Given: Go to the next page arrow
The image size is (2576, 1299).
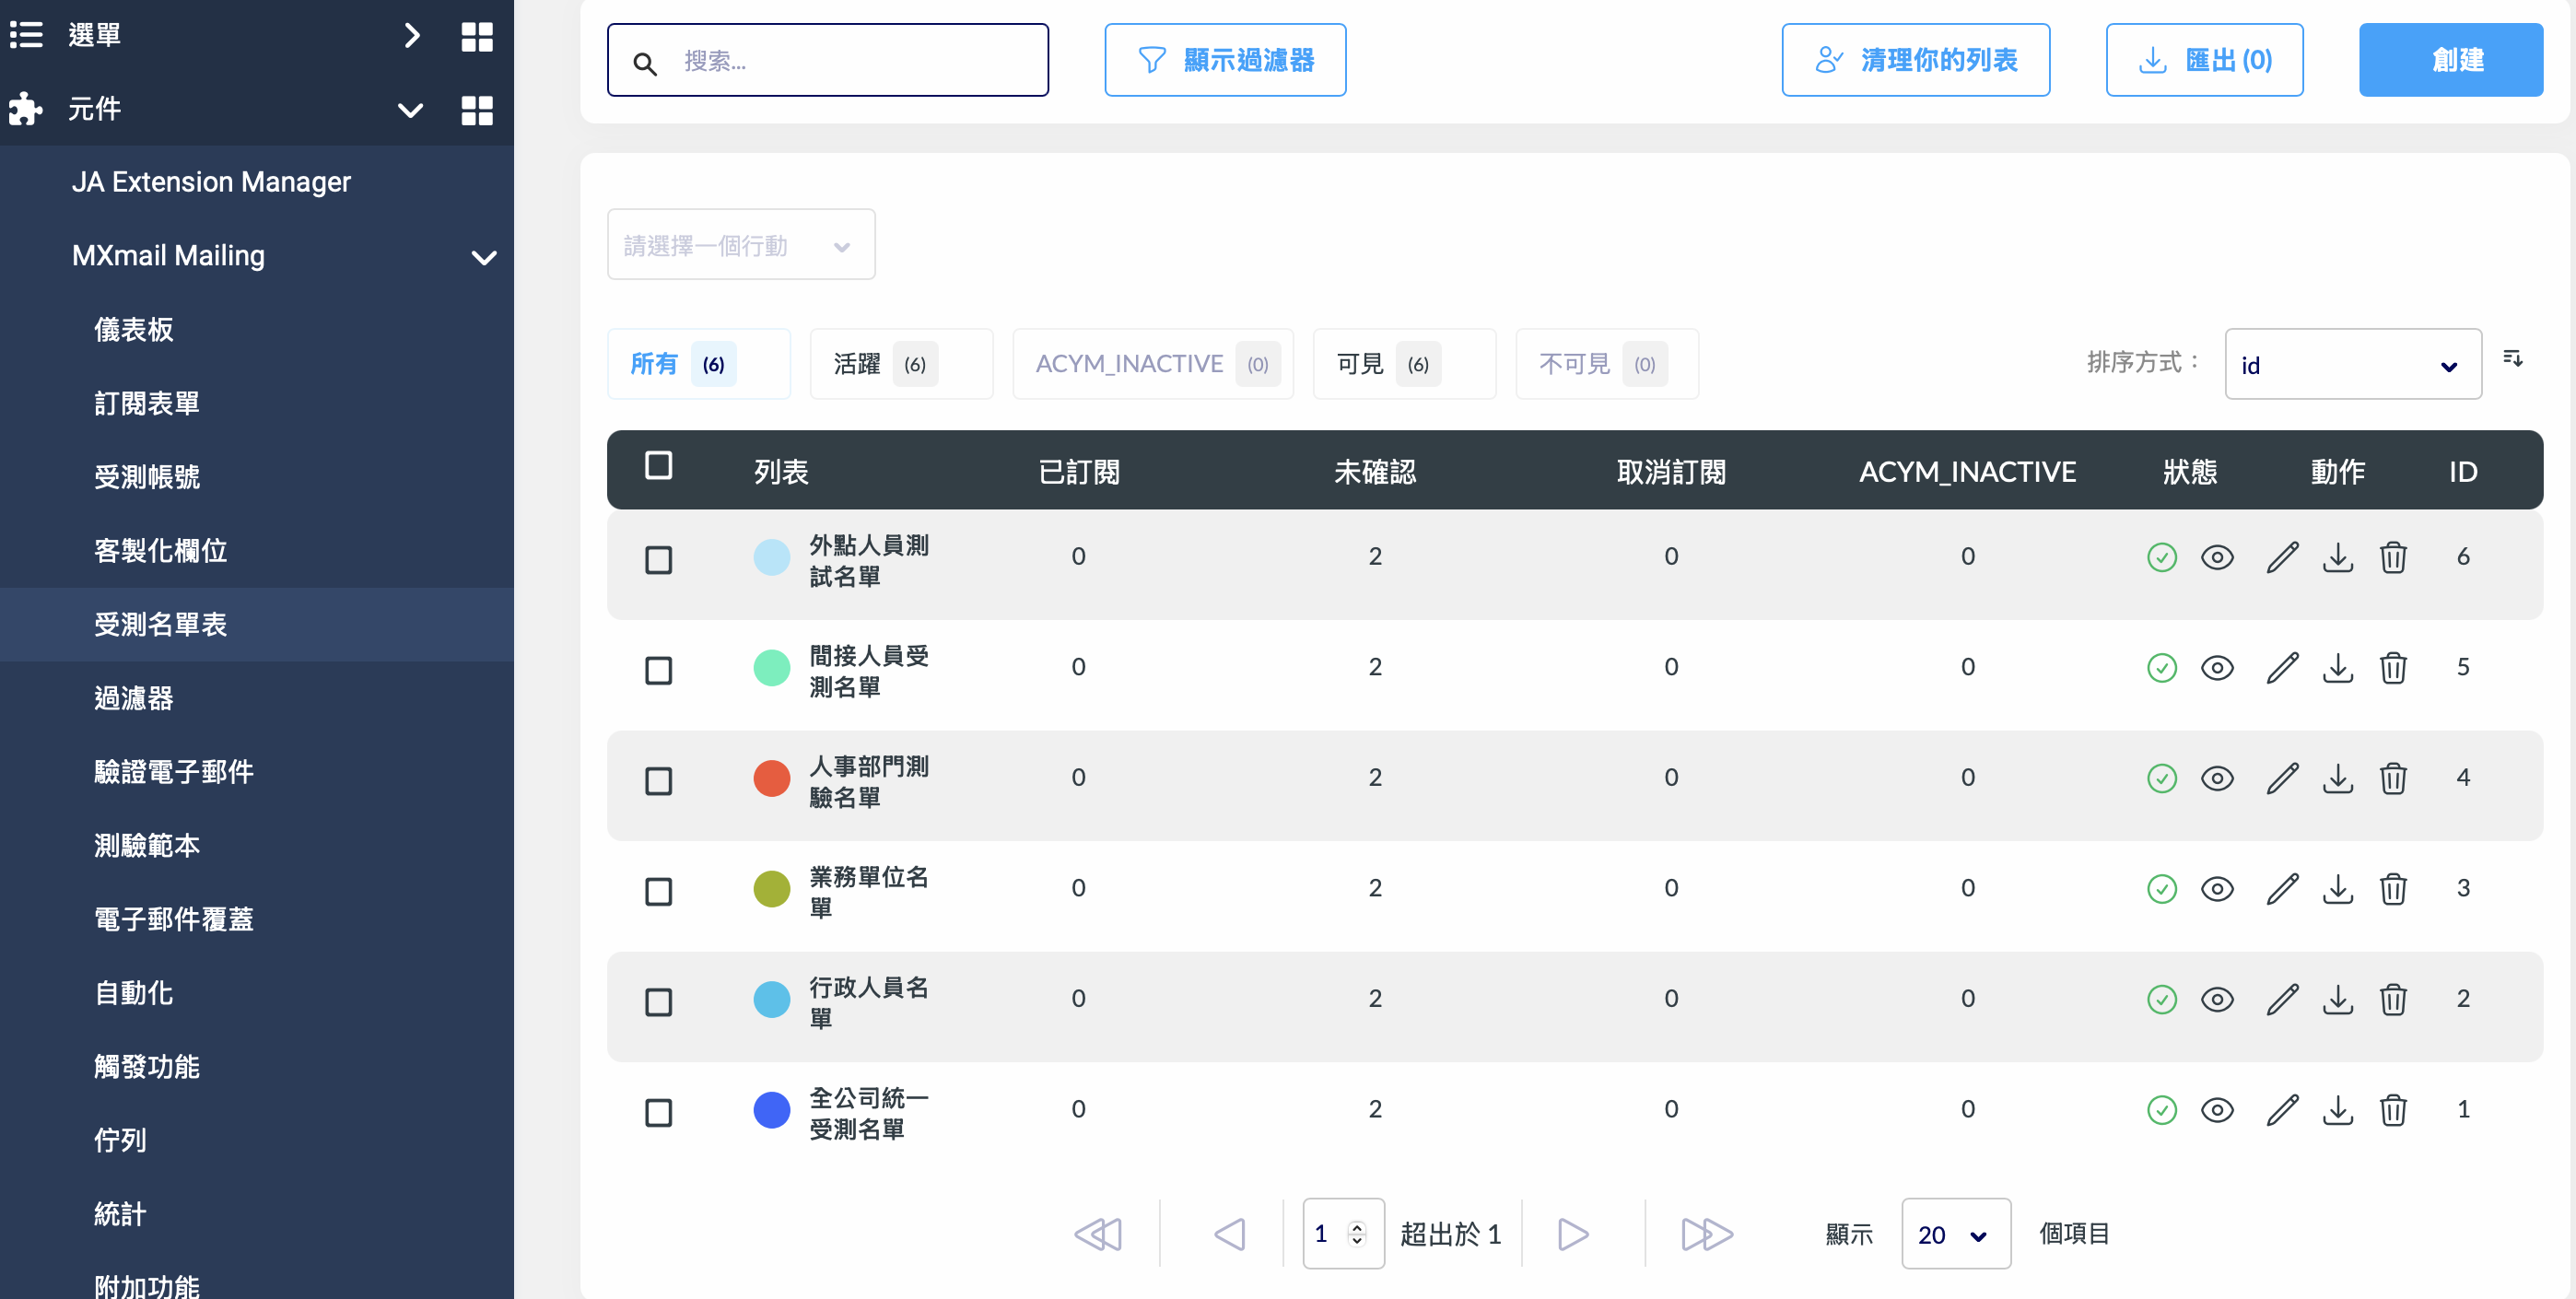Looking at the screenshot, I should click(1572, 1234).
